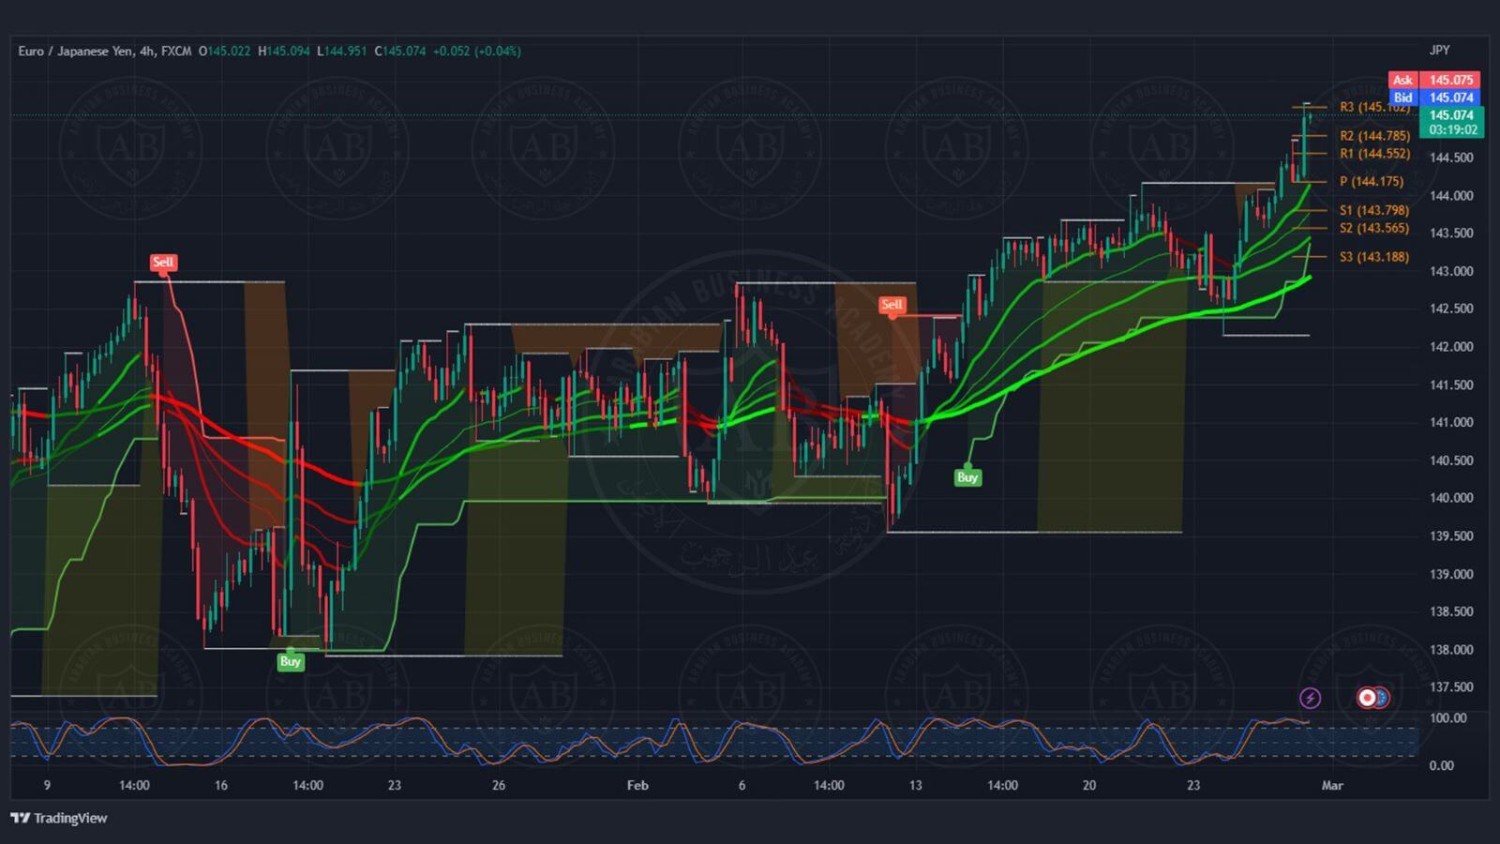Click 144.000 on the price axis

click(x=1451, y=195)
